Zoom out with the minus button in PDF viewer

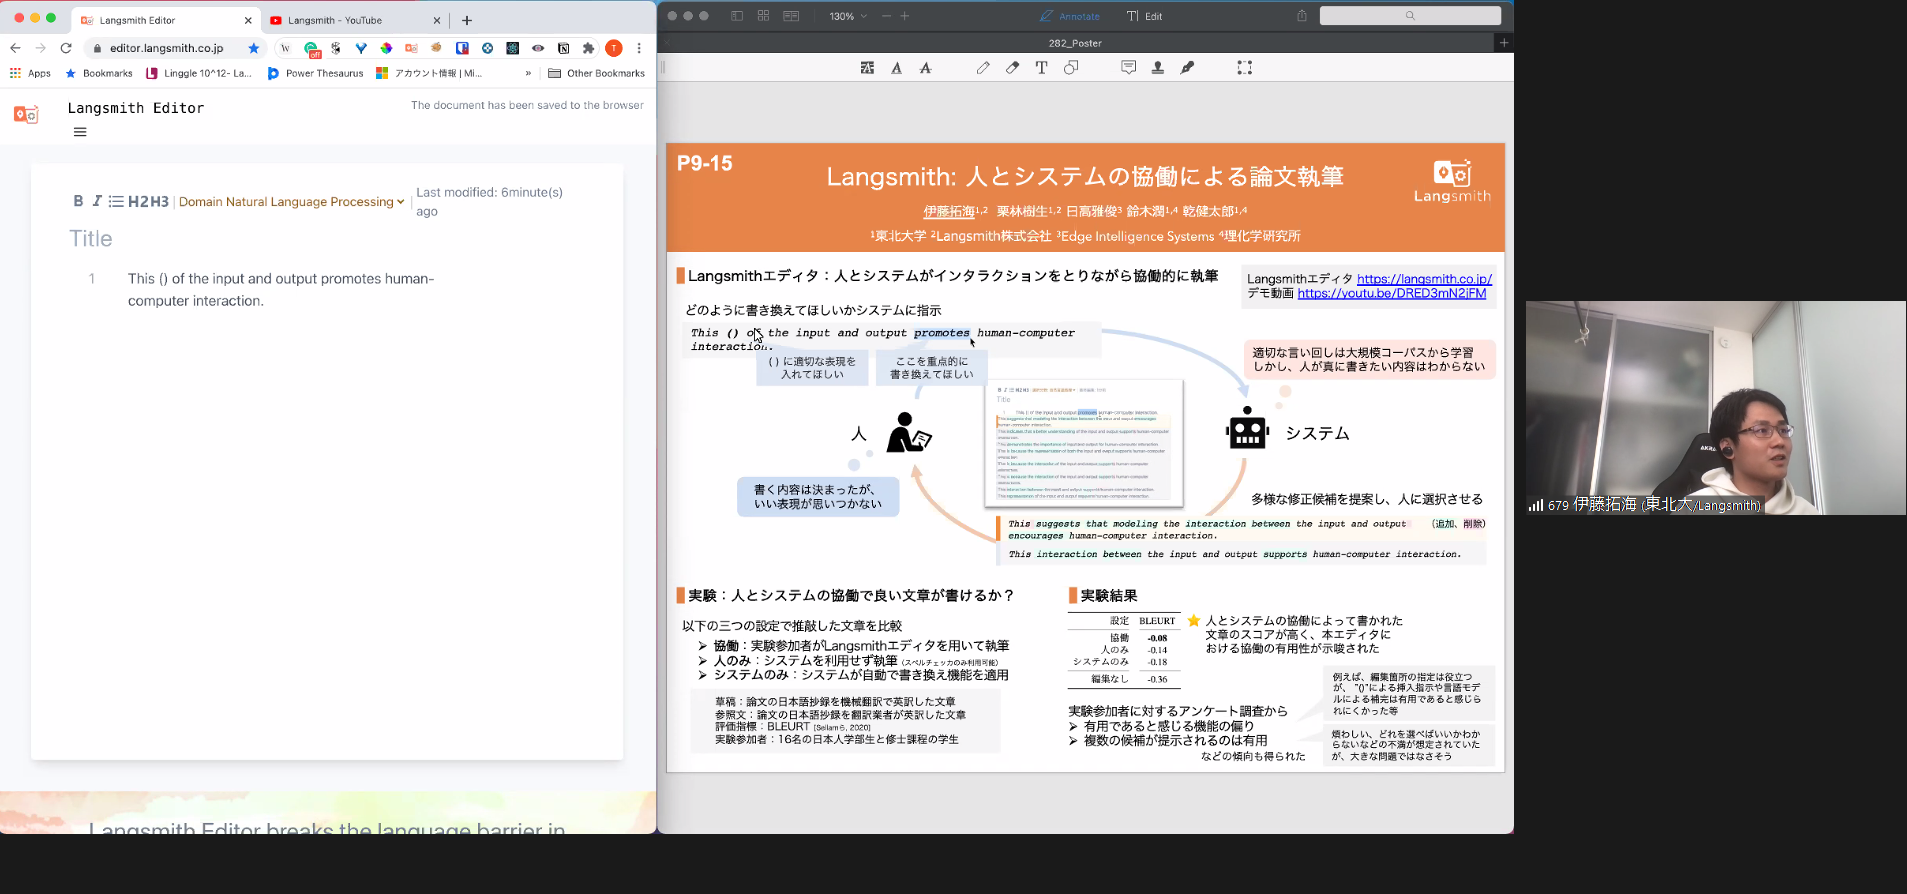tap(886, 16)
